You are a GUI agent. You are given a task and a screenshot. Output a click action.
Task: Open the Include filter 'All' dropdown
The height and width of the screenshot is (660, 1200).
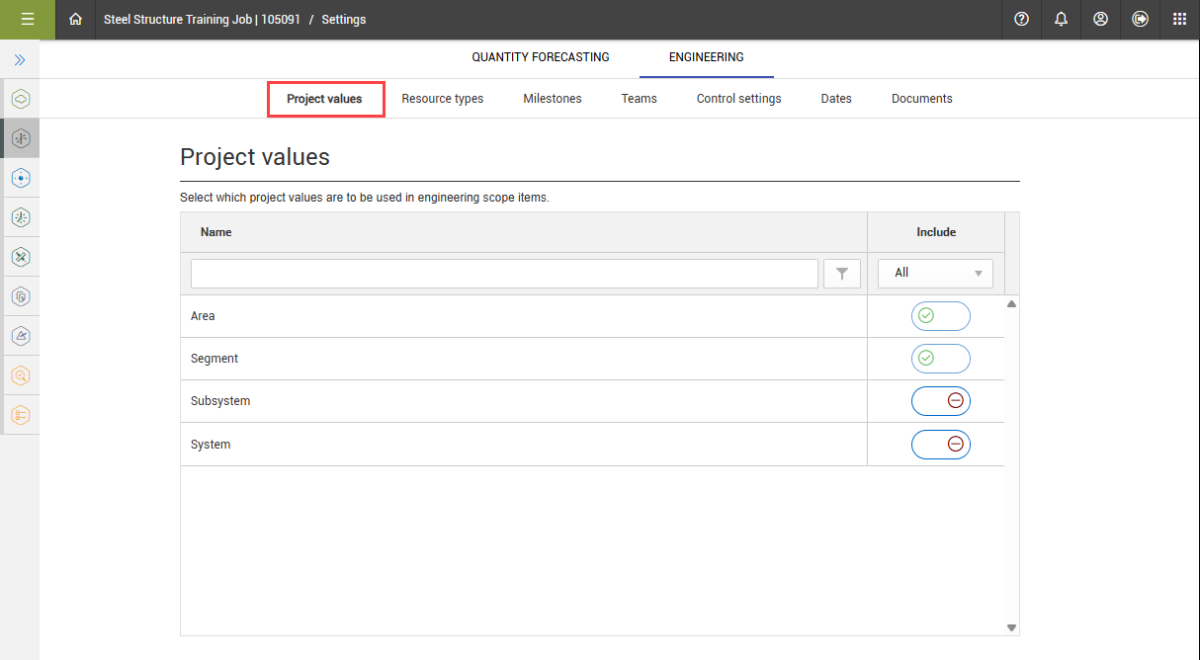click(935, 273)
